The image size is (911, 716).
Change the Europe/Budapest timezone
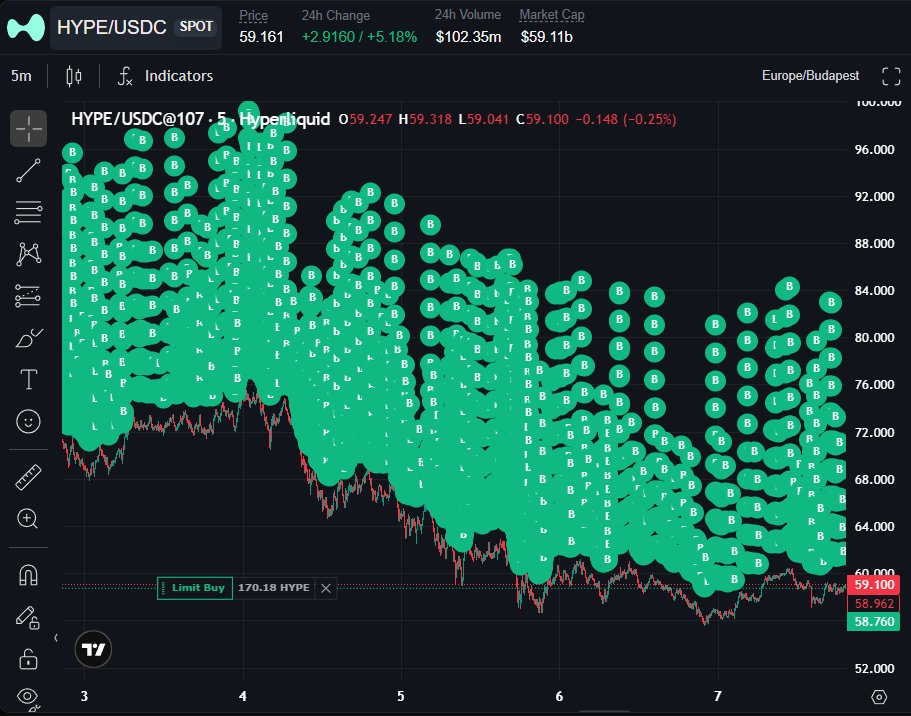(x=810, y=76)
